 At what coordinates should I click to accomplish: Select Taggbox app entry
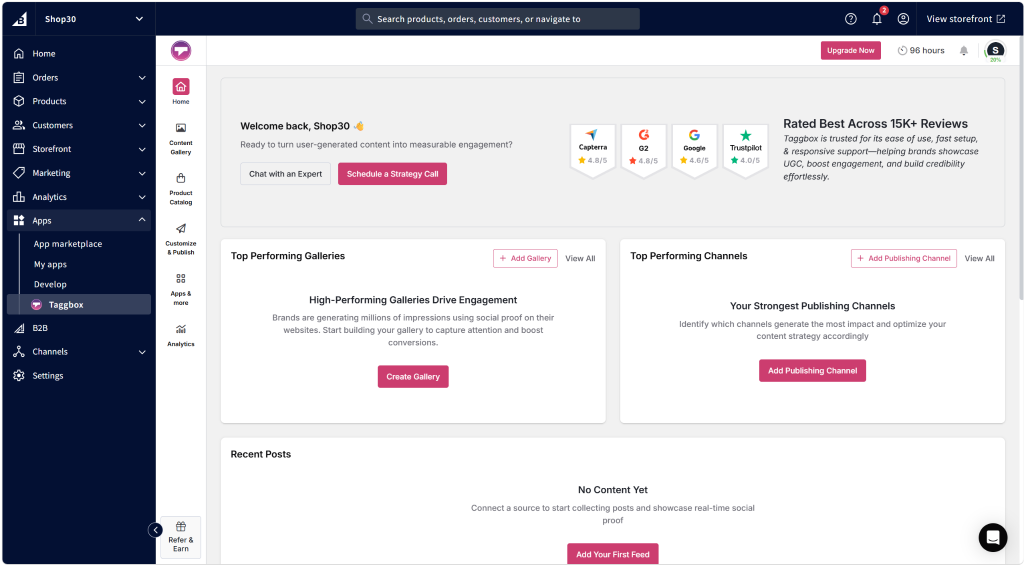click(x=79, y=304)
